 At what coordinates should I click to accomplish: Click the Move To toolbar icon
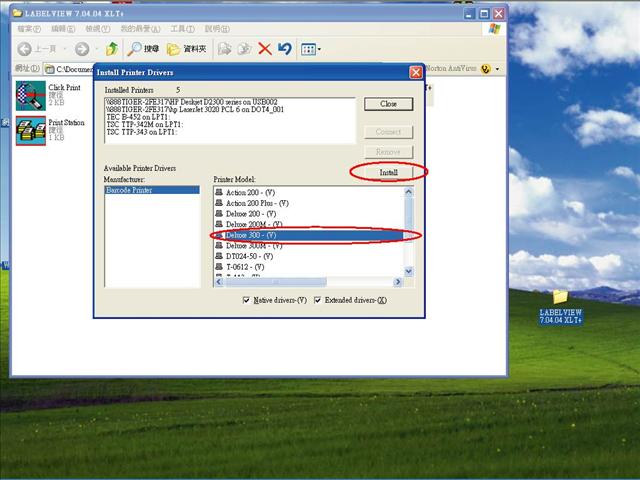click(224, 49)
